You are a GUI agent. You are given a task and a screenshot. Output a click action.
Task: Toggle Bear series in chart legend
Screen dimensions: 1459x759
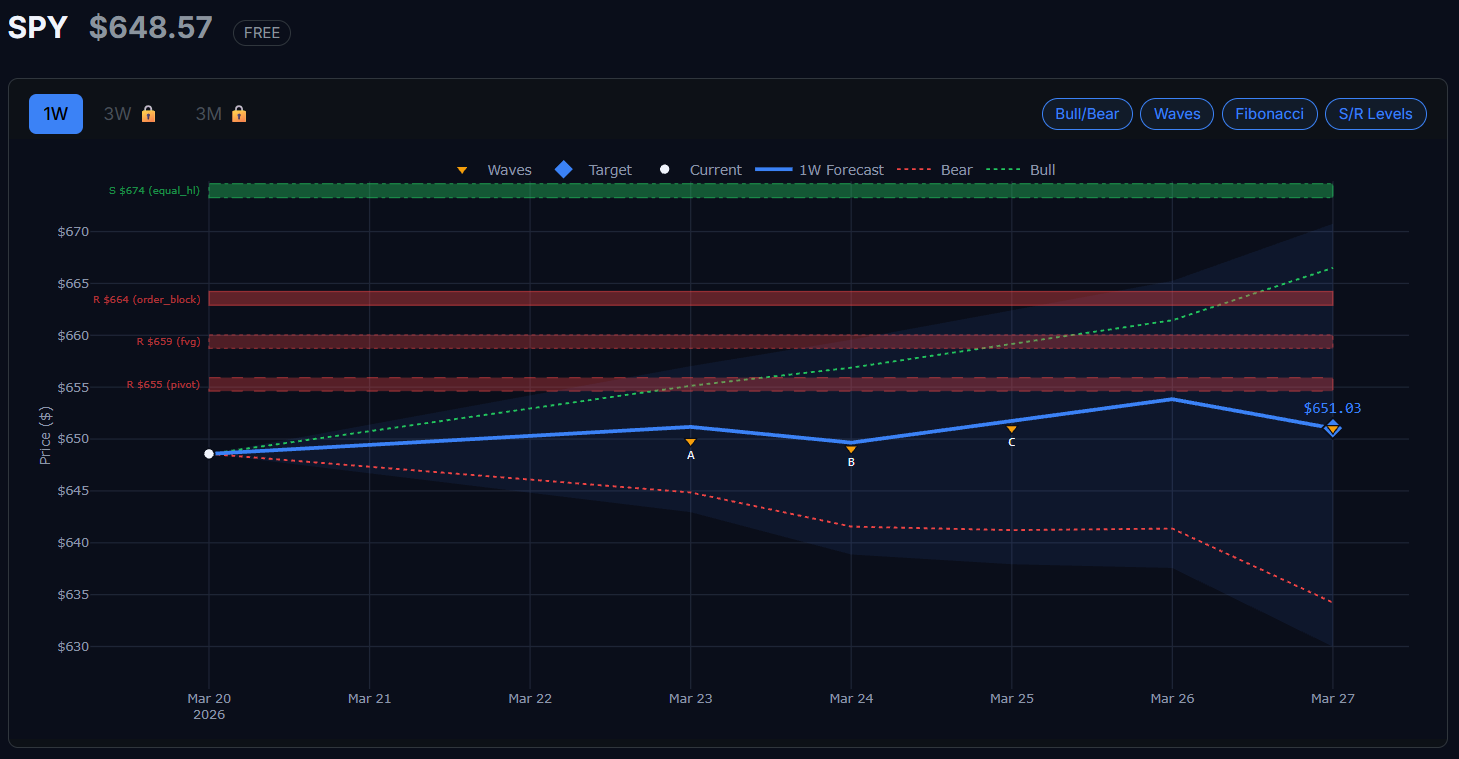point(936,170)
